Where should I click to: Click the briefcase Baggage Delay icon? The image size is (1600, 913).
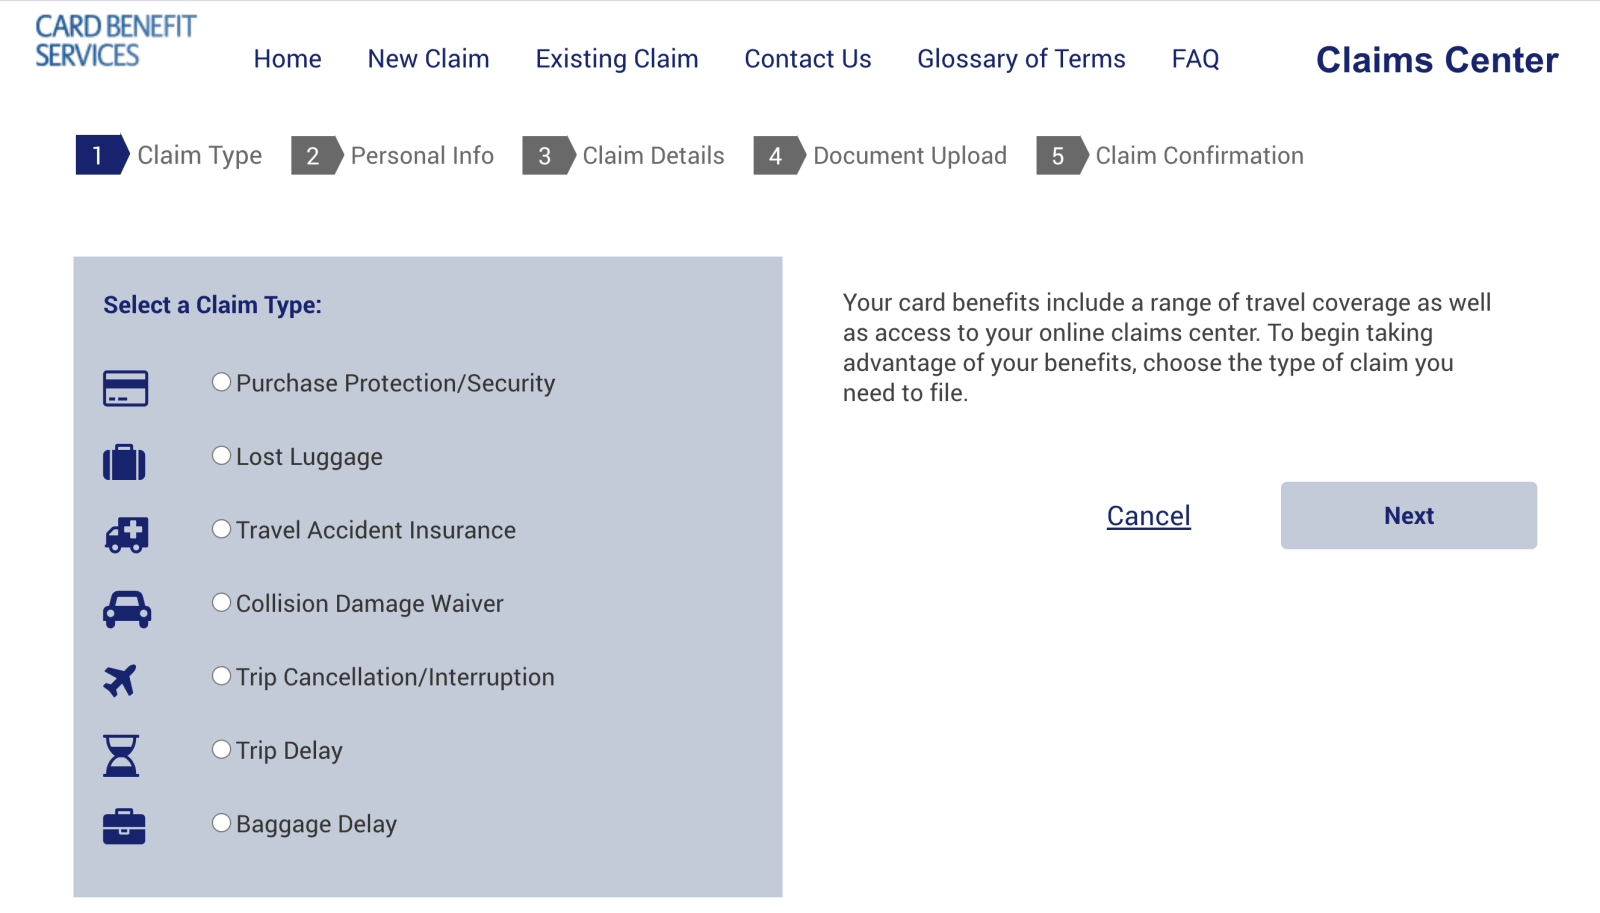tap(124, 827)
